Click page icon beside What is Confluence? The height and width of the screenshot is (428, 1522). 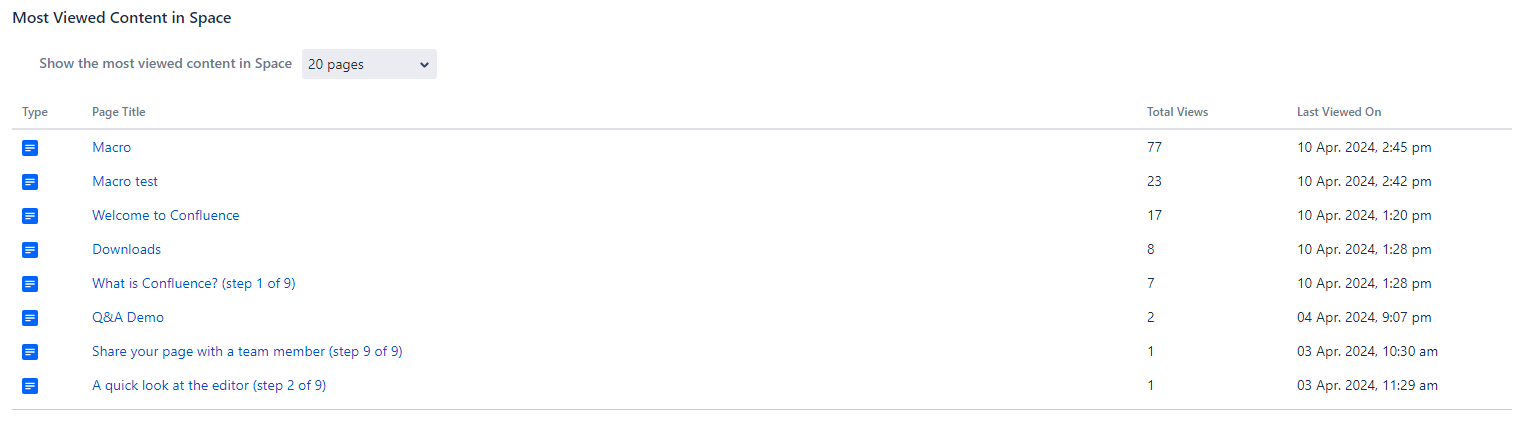pyautogui.click(x=30, y=284)
